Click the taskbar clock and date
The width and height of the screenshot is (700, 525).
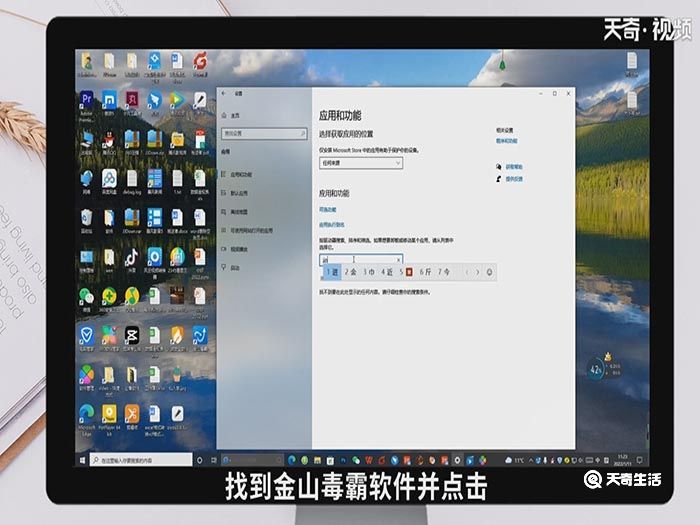[x=622, y=460]
